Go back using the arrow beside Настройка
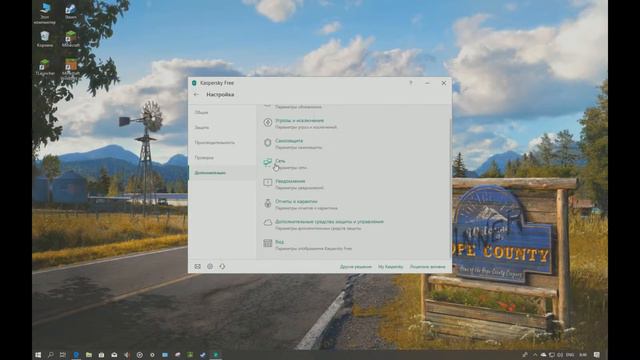Screen dimensions: 640x360 pos(196,94)
